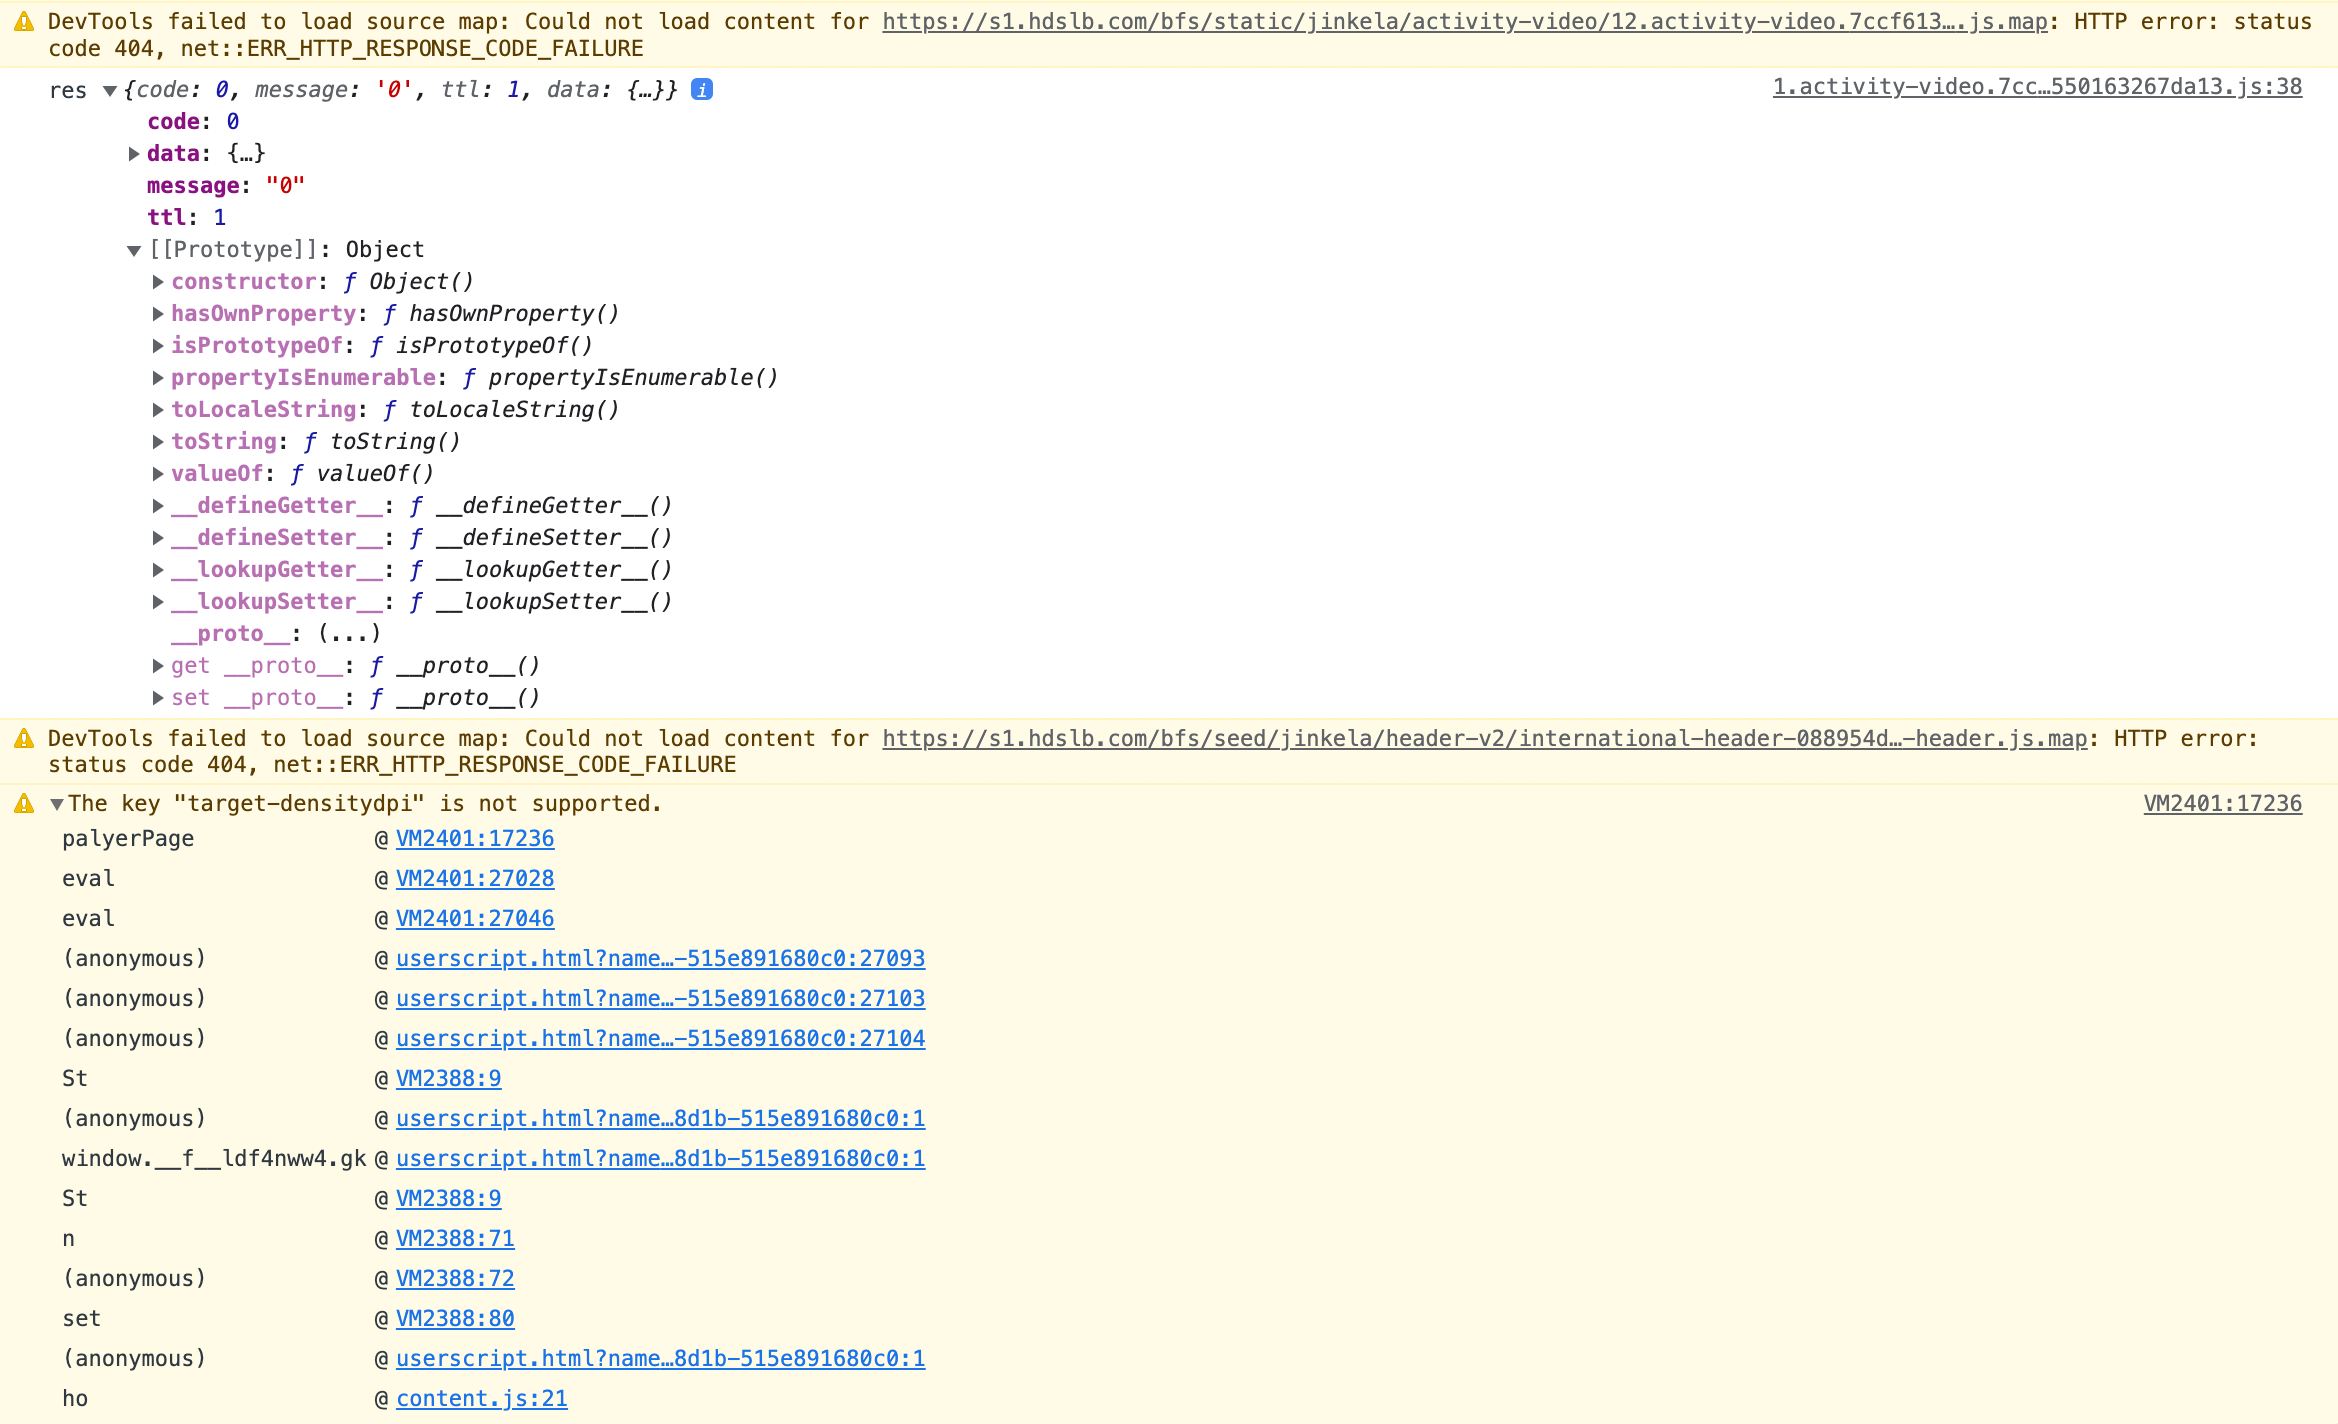Open userscript link ending :27104

(660, 1039)
